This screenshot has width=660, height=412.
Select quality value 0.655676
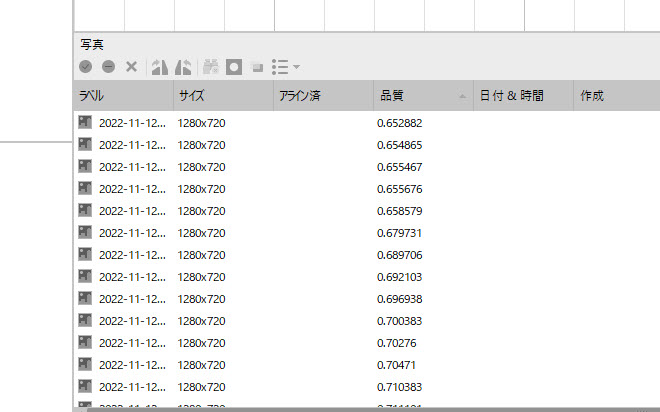(x=399, y=189)
